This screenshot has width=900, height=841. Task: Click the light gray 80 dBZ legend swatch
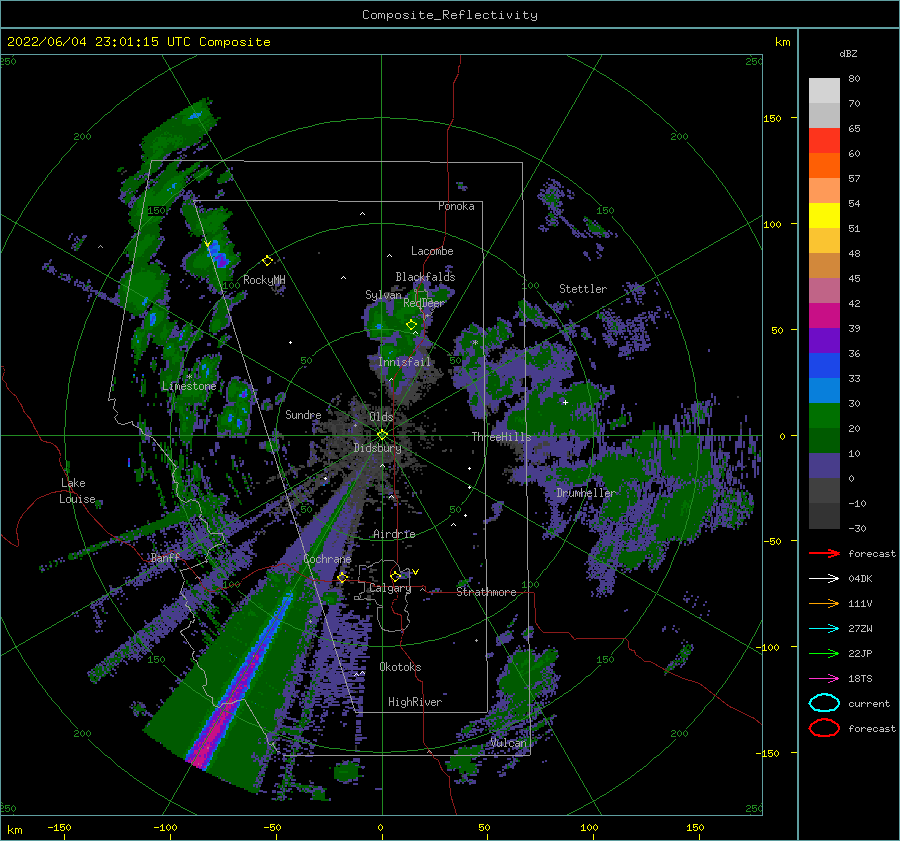(x=824, y=90)
